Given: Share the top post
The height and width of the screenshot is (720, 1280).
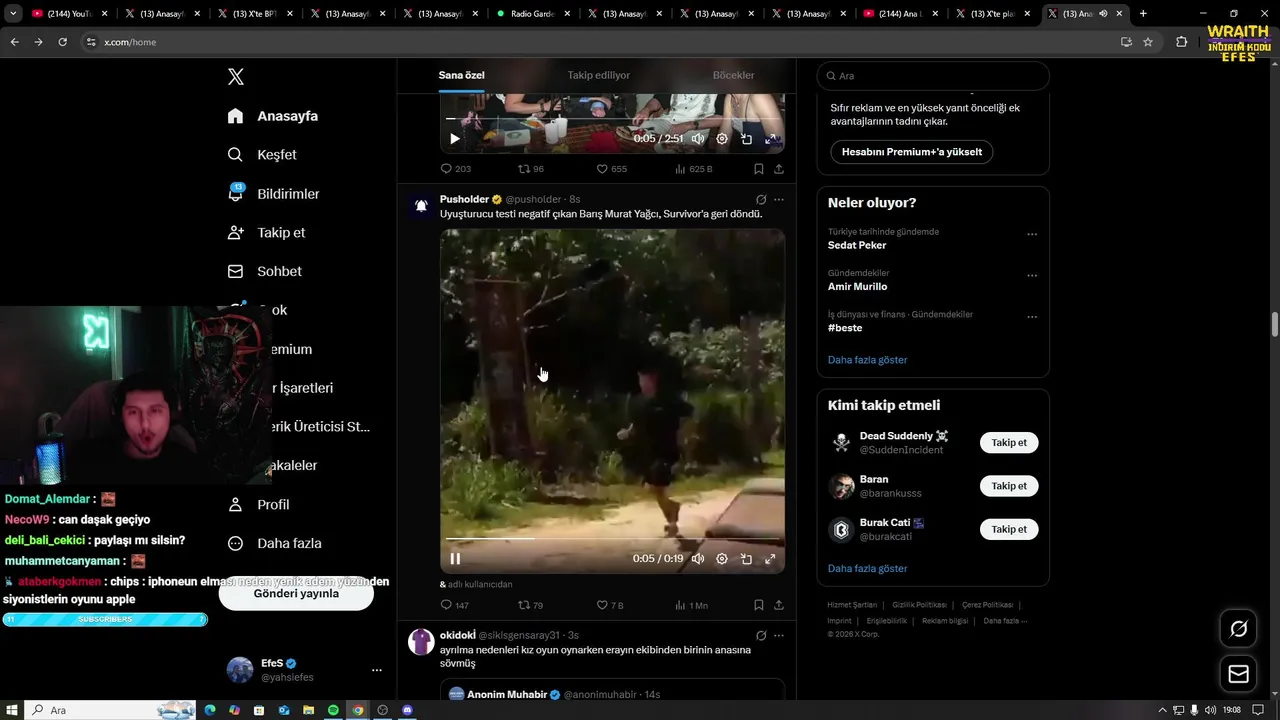Looking at the screenshot, I should coord(779,169).
